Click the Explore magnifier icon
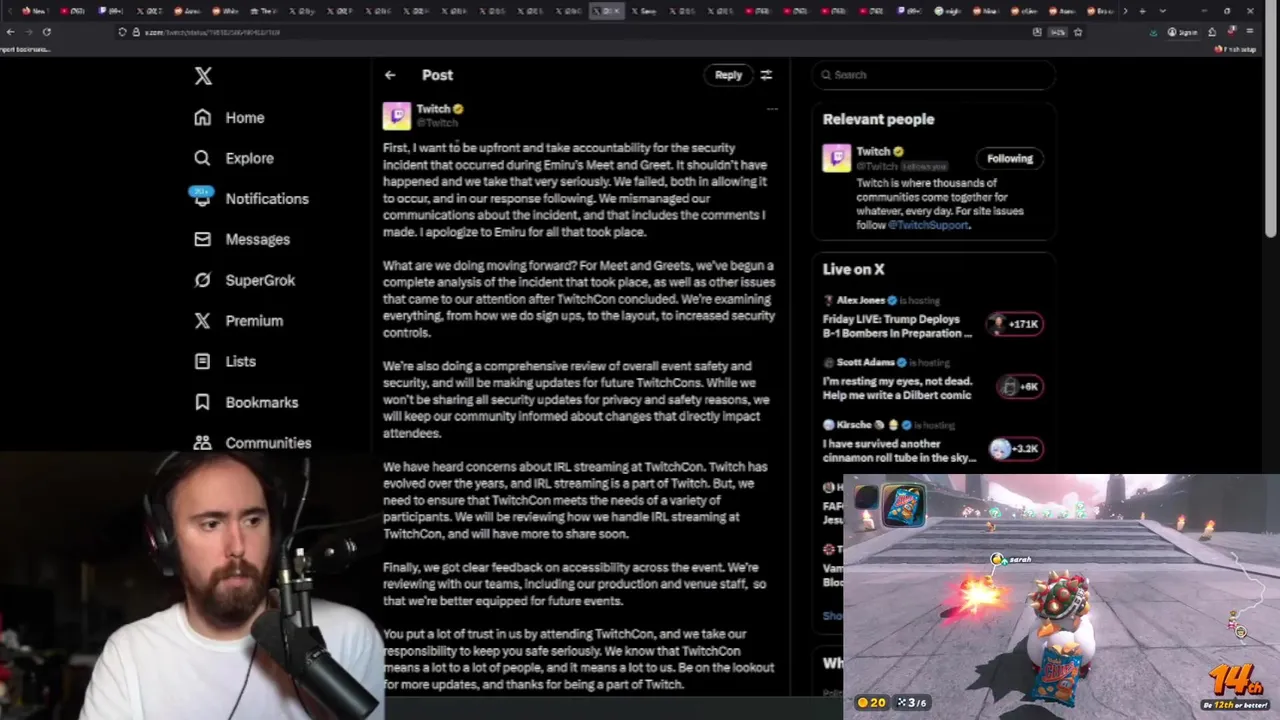The height and width of the screenshot is (720, 1280). [x=203, y=158]
